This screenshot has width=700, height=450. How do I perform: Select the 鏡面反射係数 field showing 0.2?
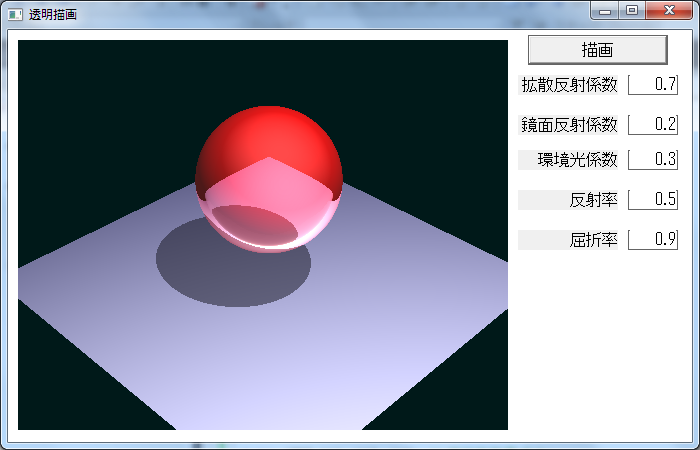coord(653,125)
